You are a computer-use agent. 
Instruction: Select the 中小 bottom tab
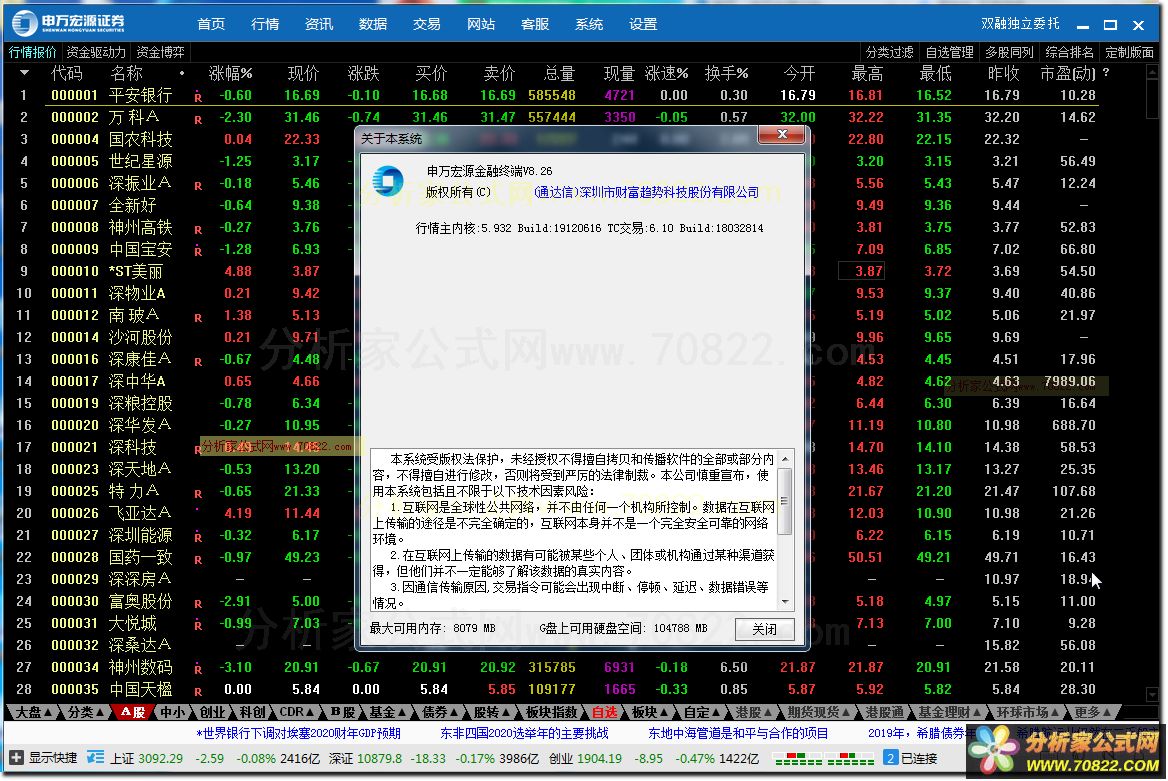(x=172, y=712)
